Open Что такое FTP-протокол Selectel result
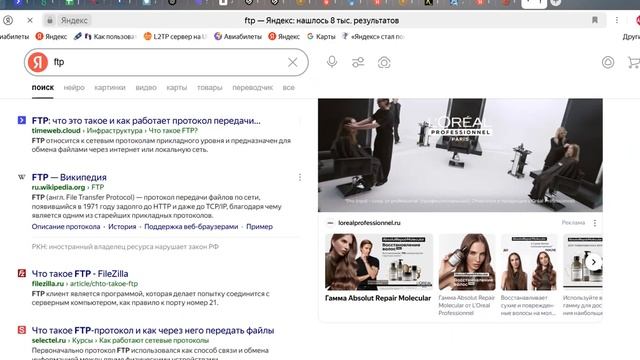 (153, 330)
